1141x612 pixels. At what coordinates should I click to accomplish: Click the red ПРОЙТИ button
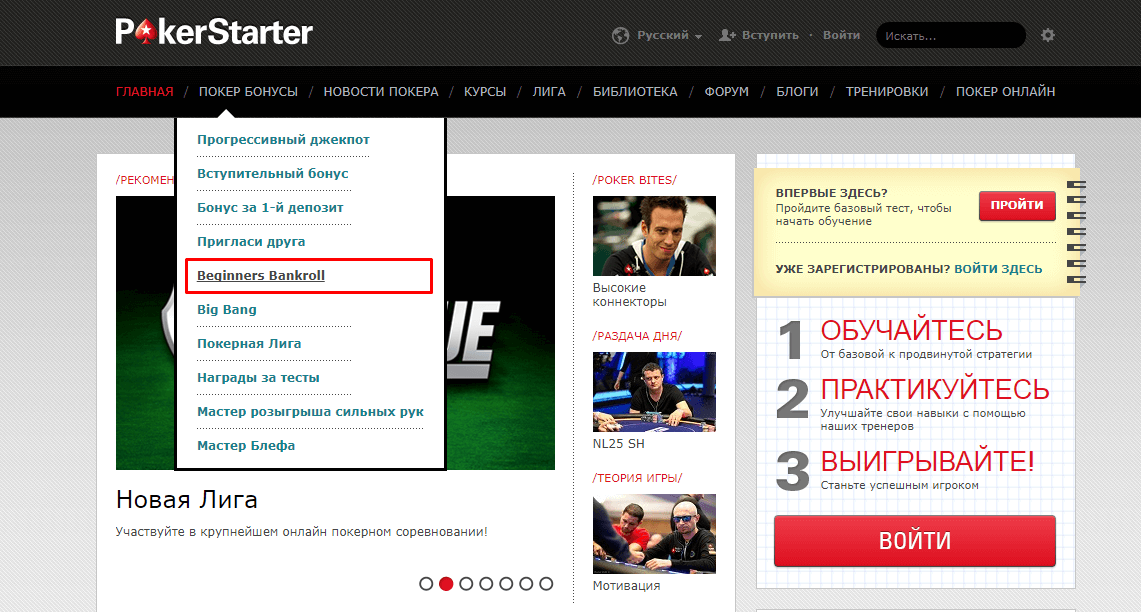(x=1017, y=205)
